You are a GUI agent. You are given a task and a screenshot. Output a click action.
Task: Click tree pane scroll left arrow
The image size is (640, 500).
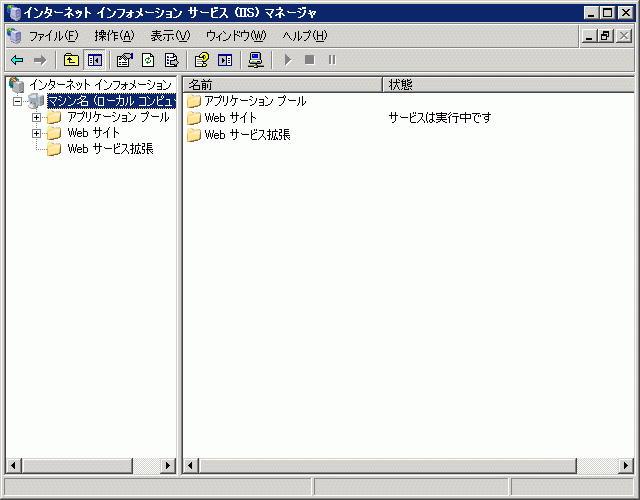pyautogui.click(x=13, y=465)
